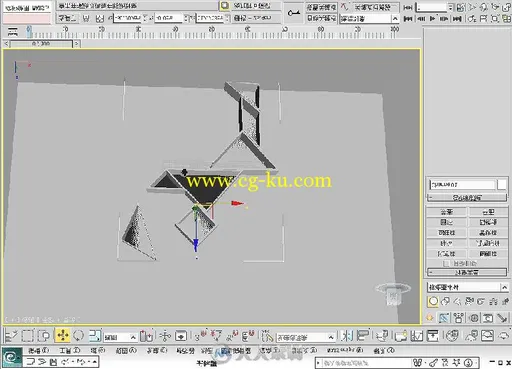Toggle the Window/Crossing selection mode
512x369 pixels.
coord(44,335)
